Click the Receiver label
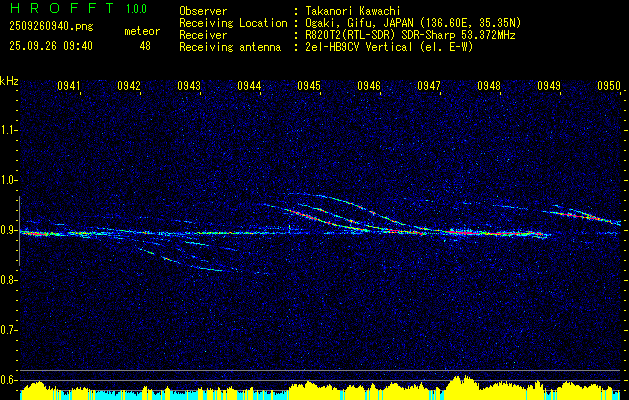 (203, 35)
